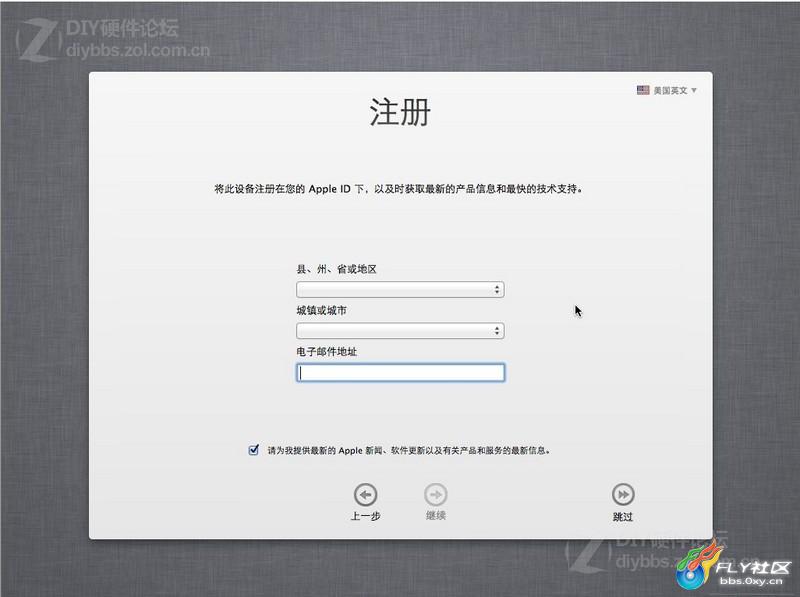800x597 pixels.
Task: Click the 电子邮件地址 field label
Action: 327,352
